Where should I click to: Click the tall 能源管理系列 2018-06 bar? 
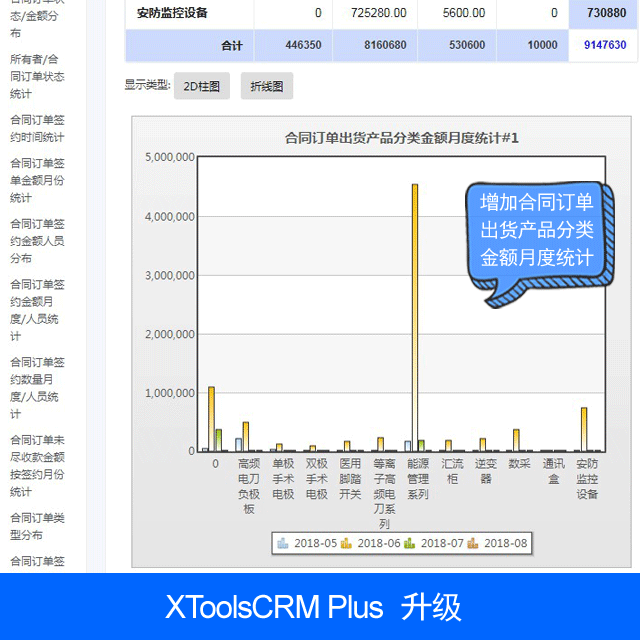tap(415, 318)
